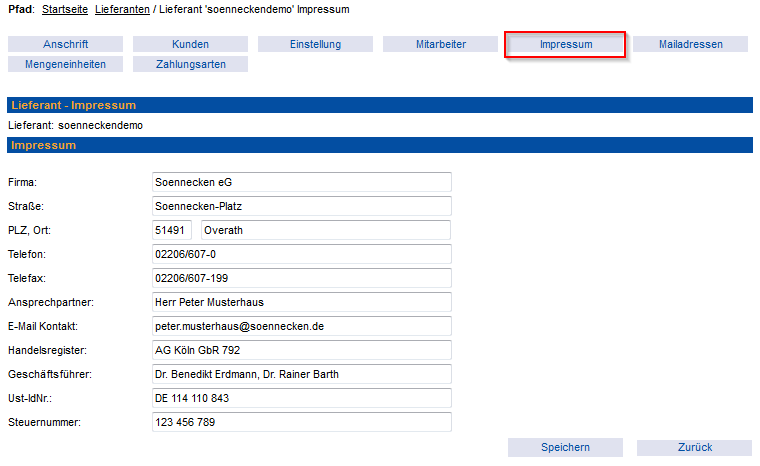Focus the Telefon input field
The height and width of the screenshot is (466, 760).
[x=302, y=254]
